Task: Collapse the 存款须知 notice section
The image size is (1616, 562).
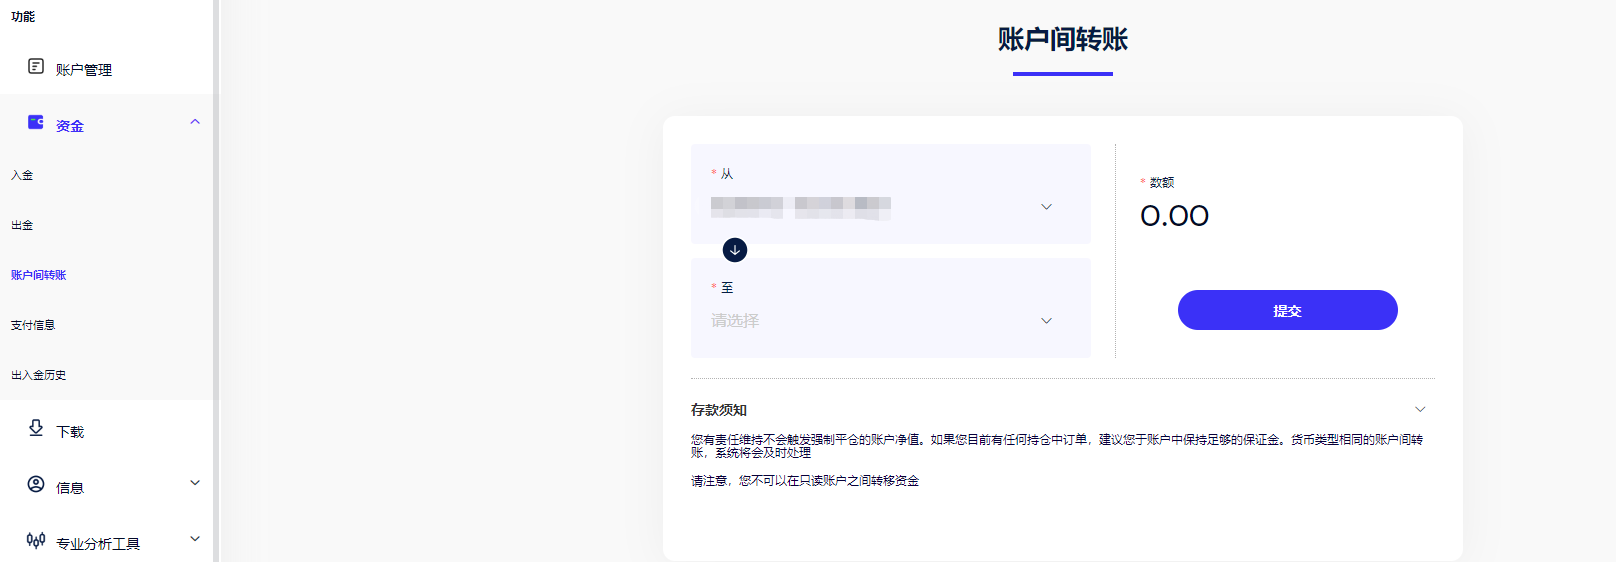Action: point(1420,410)
